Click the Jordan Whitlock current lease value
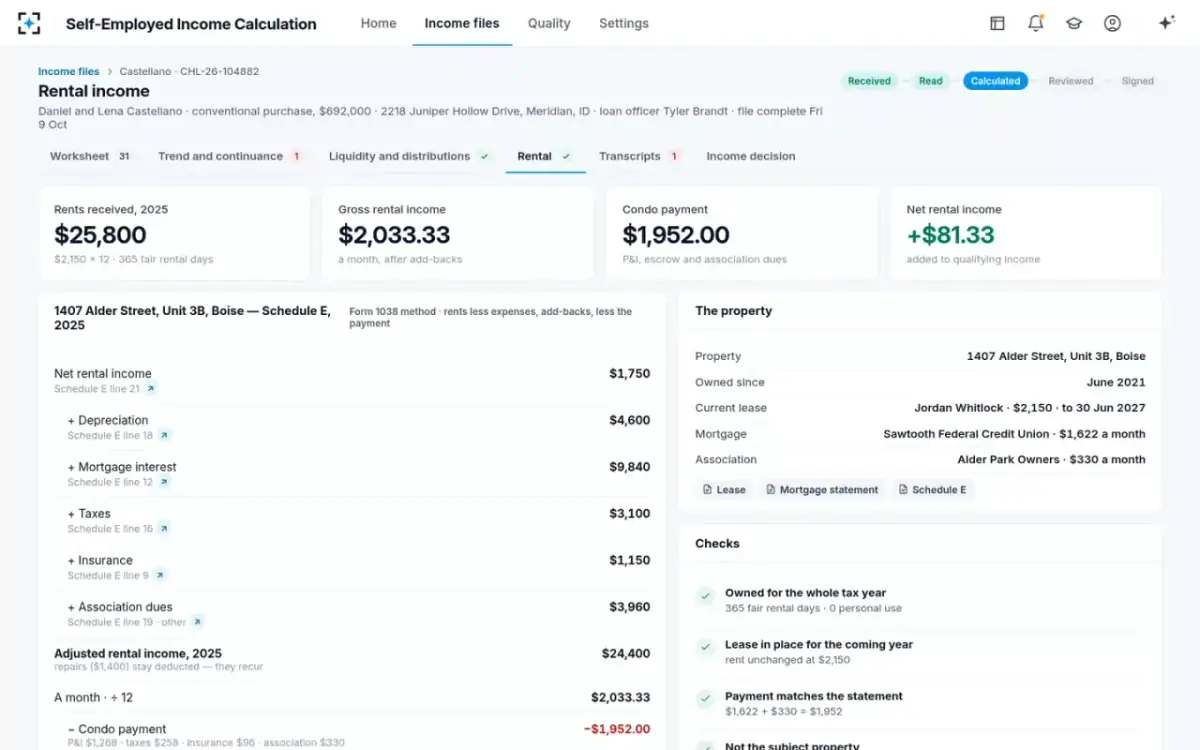Image resolution: width=1200 pixels, height=750 pixels. 1030,408
